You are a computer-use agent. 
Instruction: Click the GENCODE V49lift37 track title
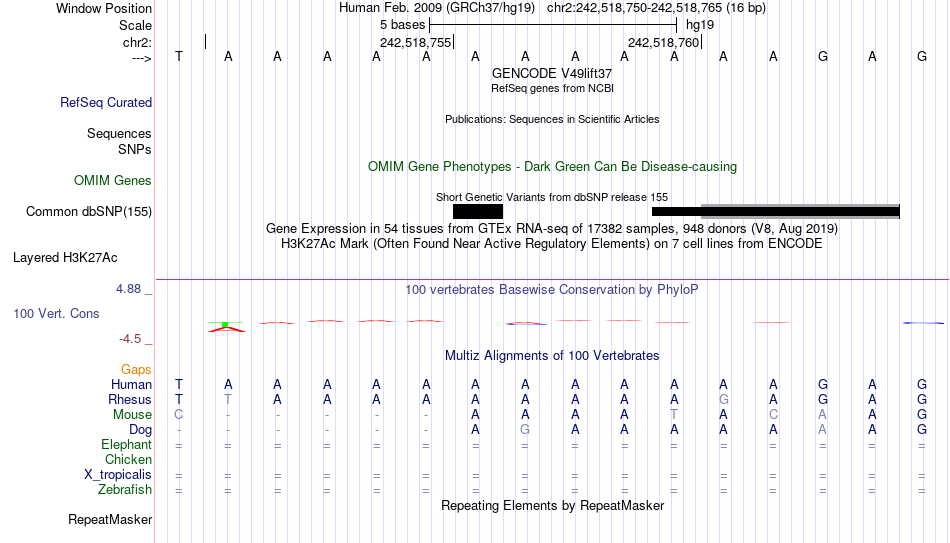click(552, 73)
